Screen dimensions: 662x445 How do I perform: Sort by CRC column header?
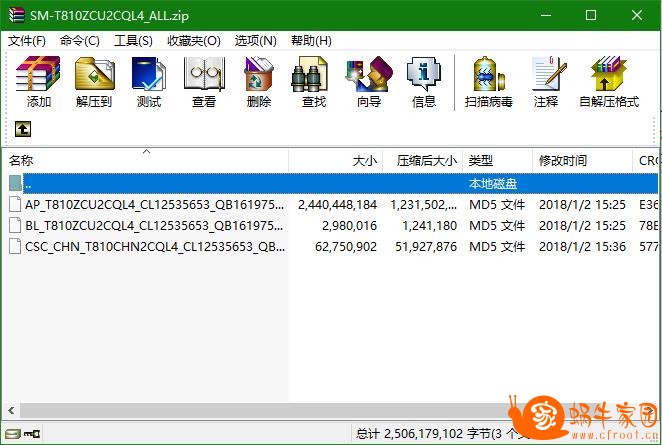point(646,160)
